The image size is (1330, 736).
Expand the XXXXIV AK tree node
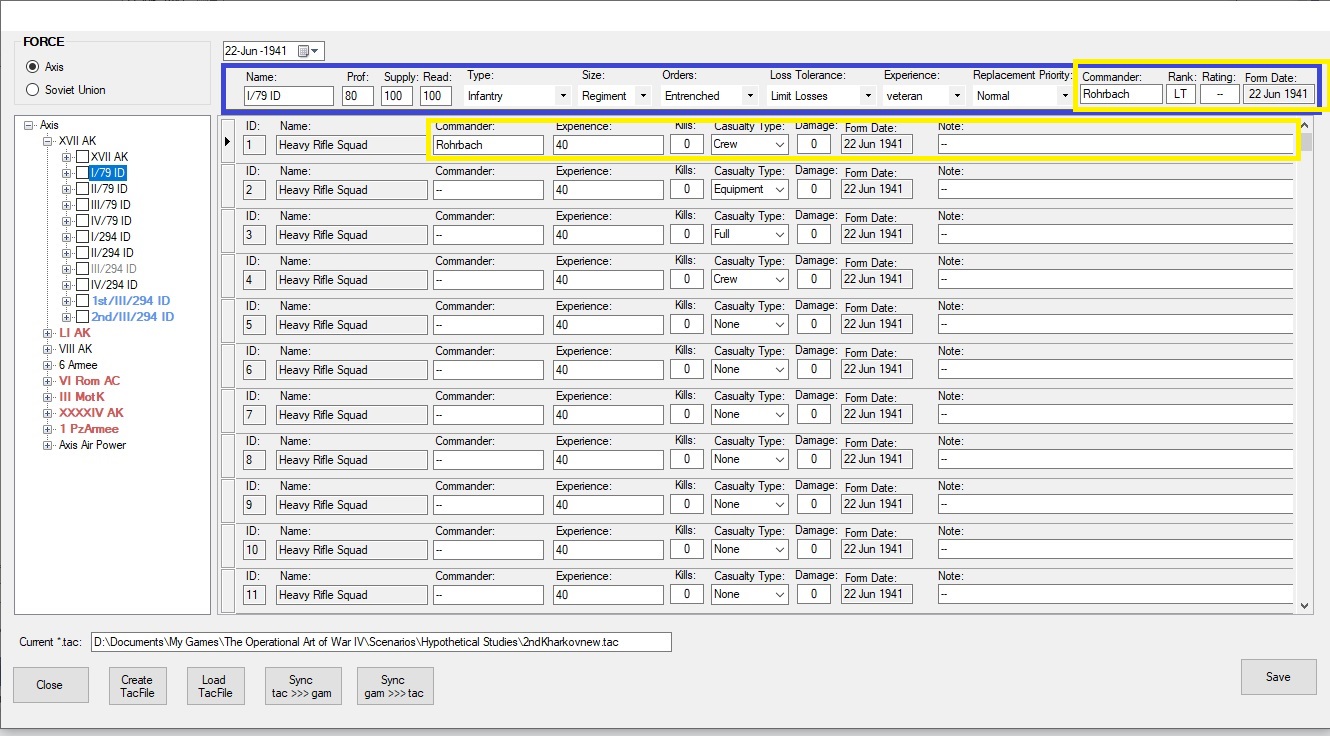pos(48,413)
